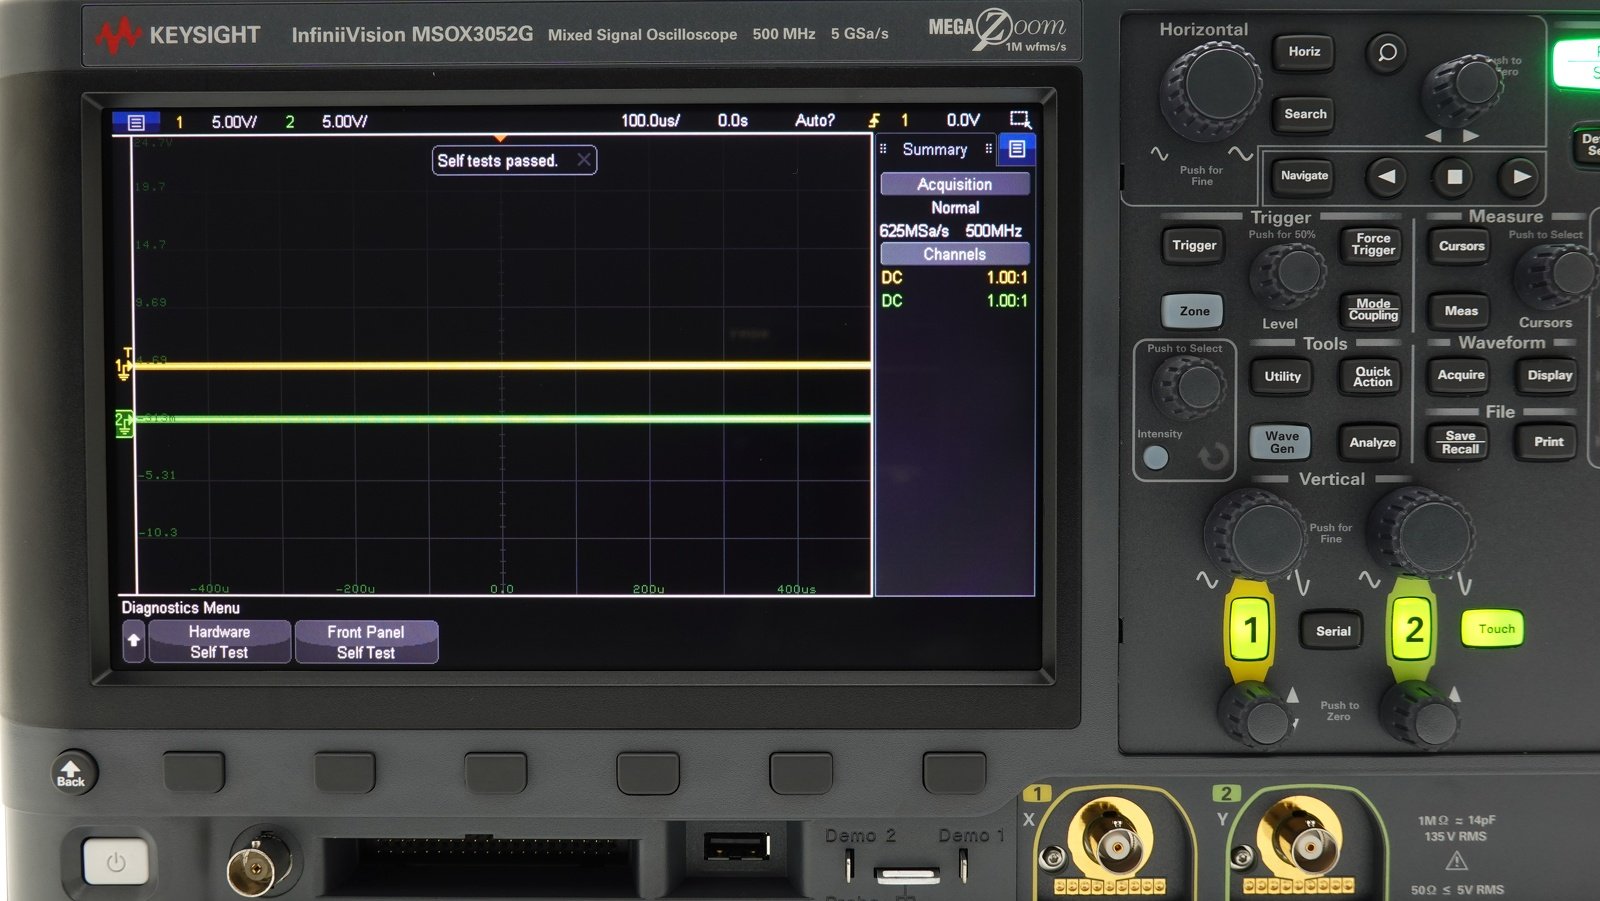Push the Quick Action key

click(x=1372, y=376)
